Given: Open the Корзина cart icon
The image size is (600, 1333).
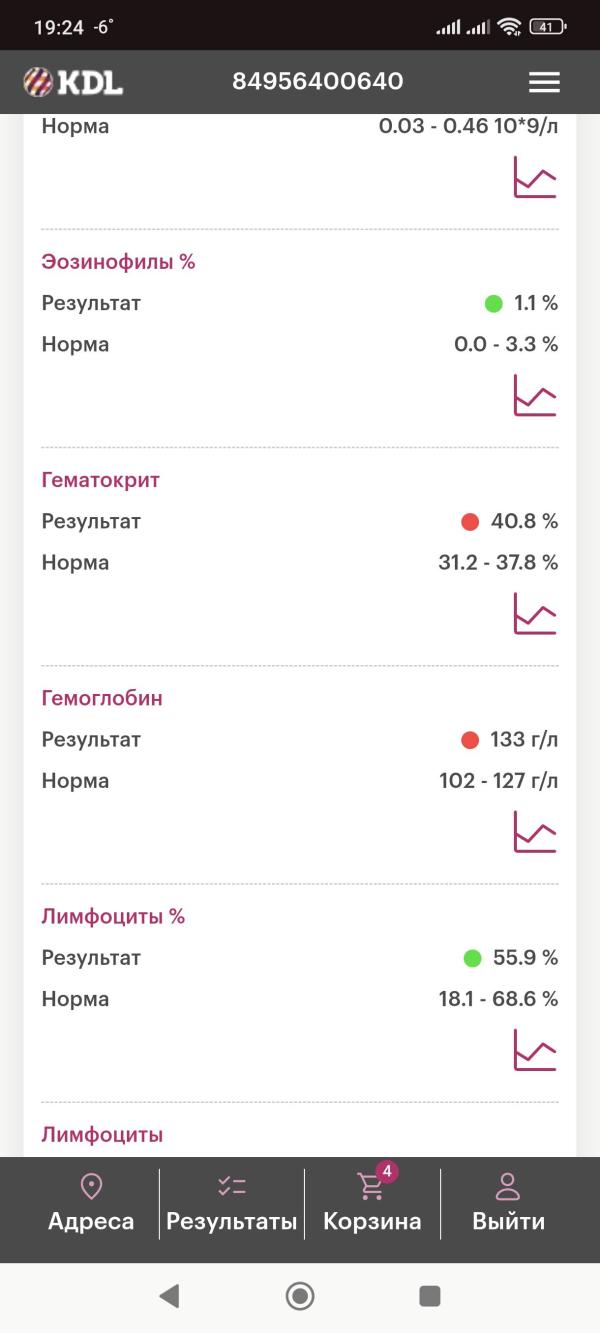Looking at the screenshot, I should (x=372, y=1187).
